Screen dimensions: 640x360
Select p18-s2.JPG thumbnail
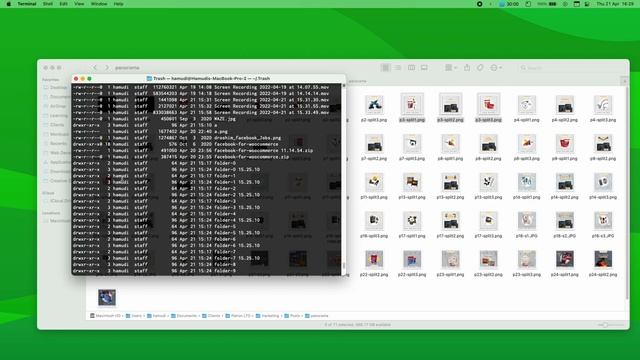564,221
